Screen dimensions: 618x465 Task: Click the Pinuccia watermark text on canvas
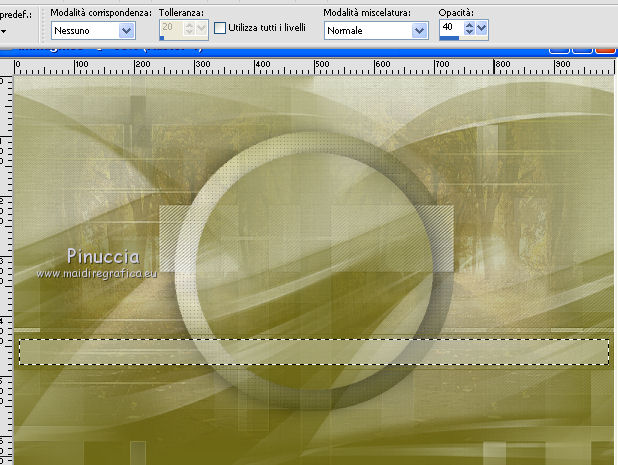103,257
